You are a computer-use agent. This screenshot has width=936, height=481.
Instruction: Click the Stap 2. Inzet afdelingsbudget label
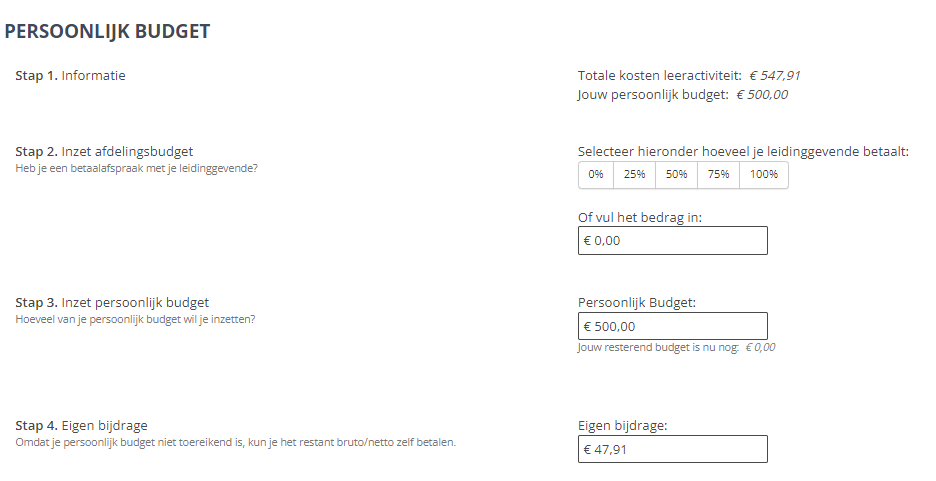point(104,151)
